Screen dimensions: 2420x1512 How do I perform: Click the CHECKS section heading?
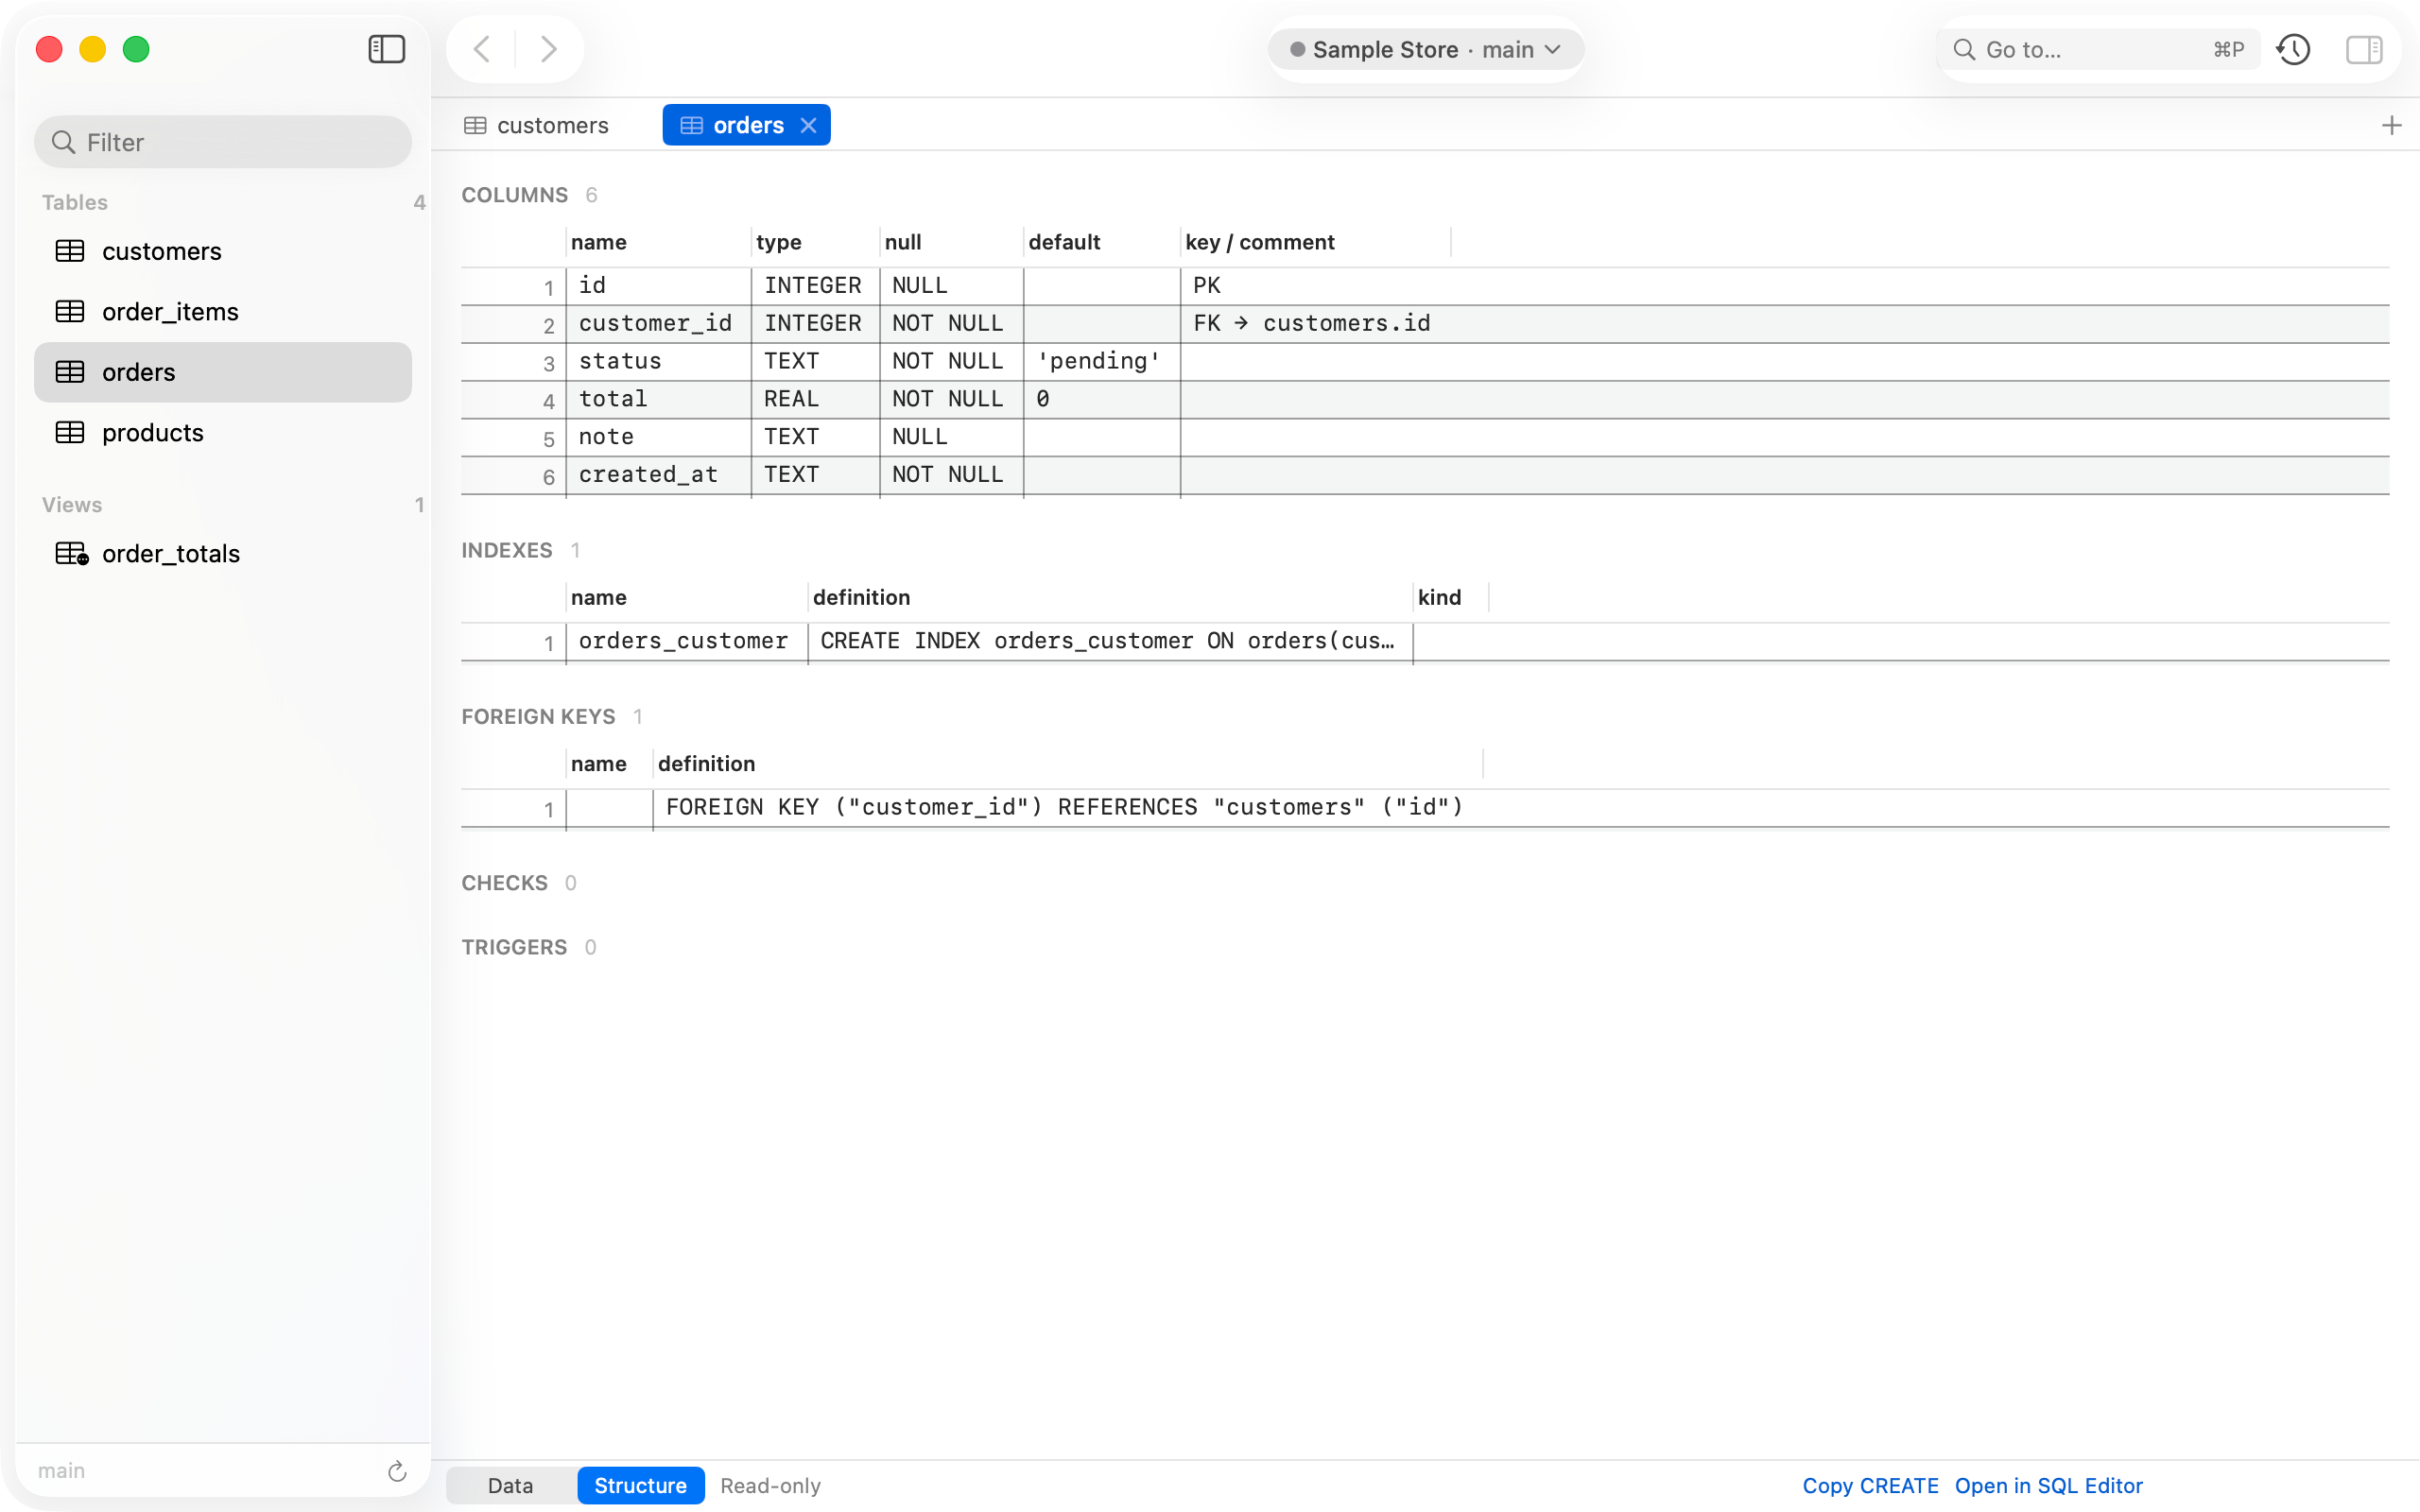click(504, 883)
